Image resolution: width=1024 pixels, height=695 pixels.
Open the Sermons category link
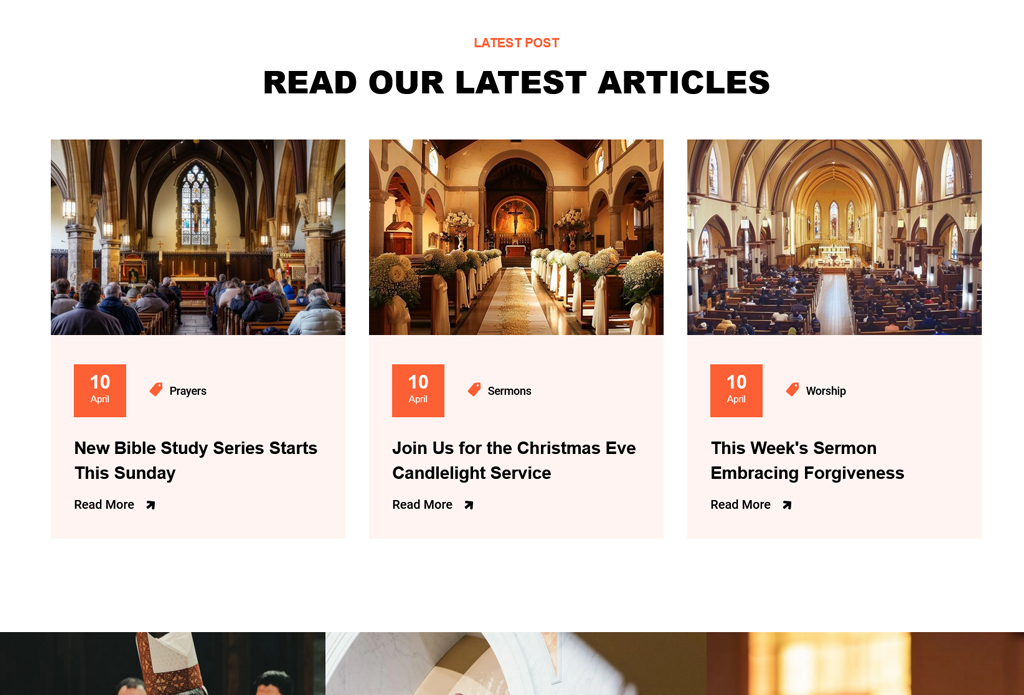[509, 391]
